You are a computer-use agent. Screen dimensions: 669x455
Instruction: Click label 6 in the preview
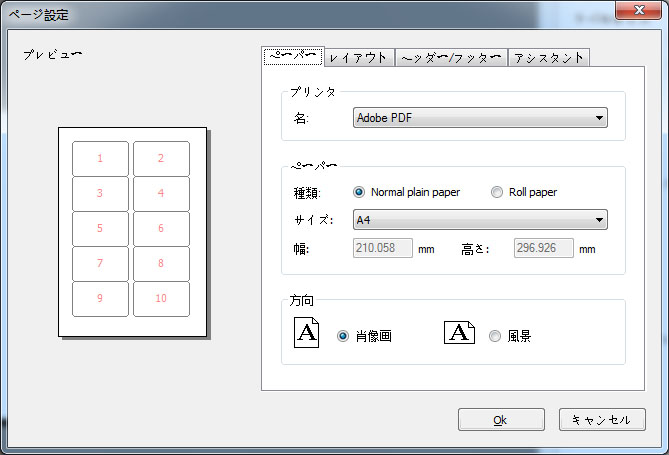[161, 228]
